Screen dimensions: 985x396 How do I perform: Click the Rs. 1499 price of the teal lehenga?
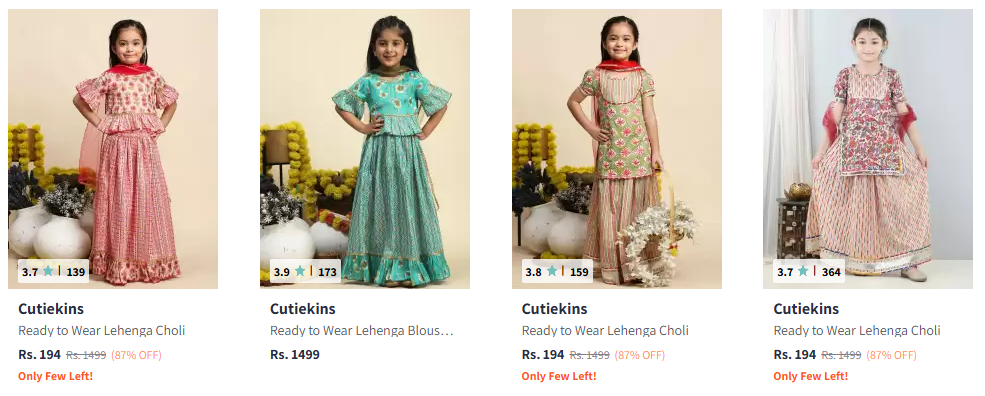click(295, 355)
